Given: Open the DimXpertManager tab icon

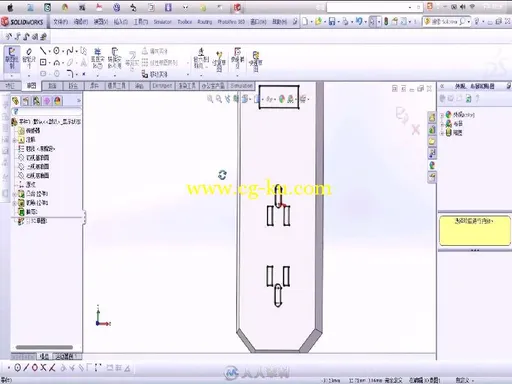Looking at the screenshot, I should (x=47, y=101).
